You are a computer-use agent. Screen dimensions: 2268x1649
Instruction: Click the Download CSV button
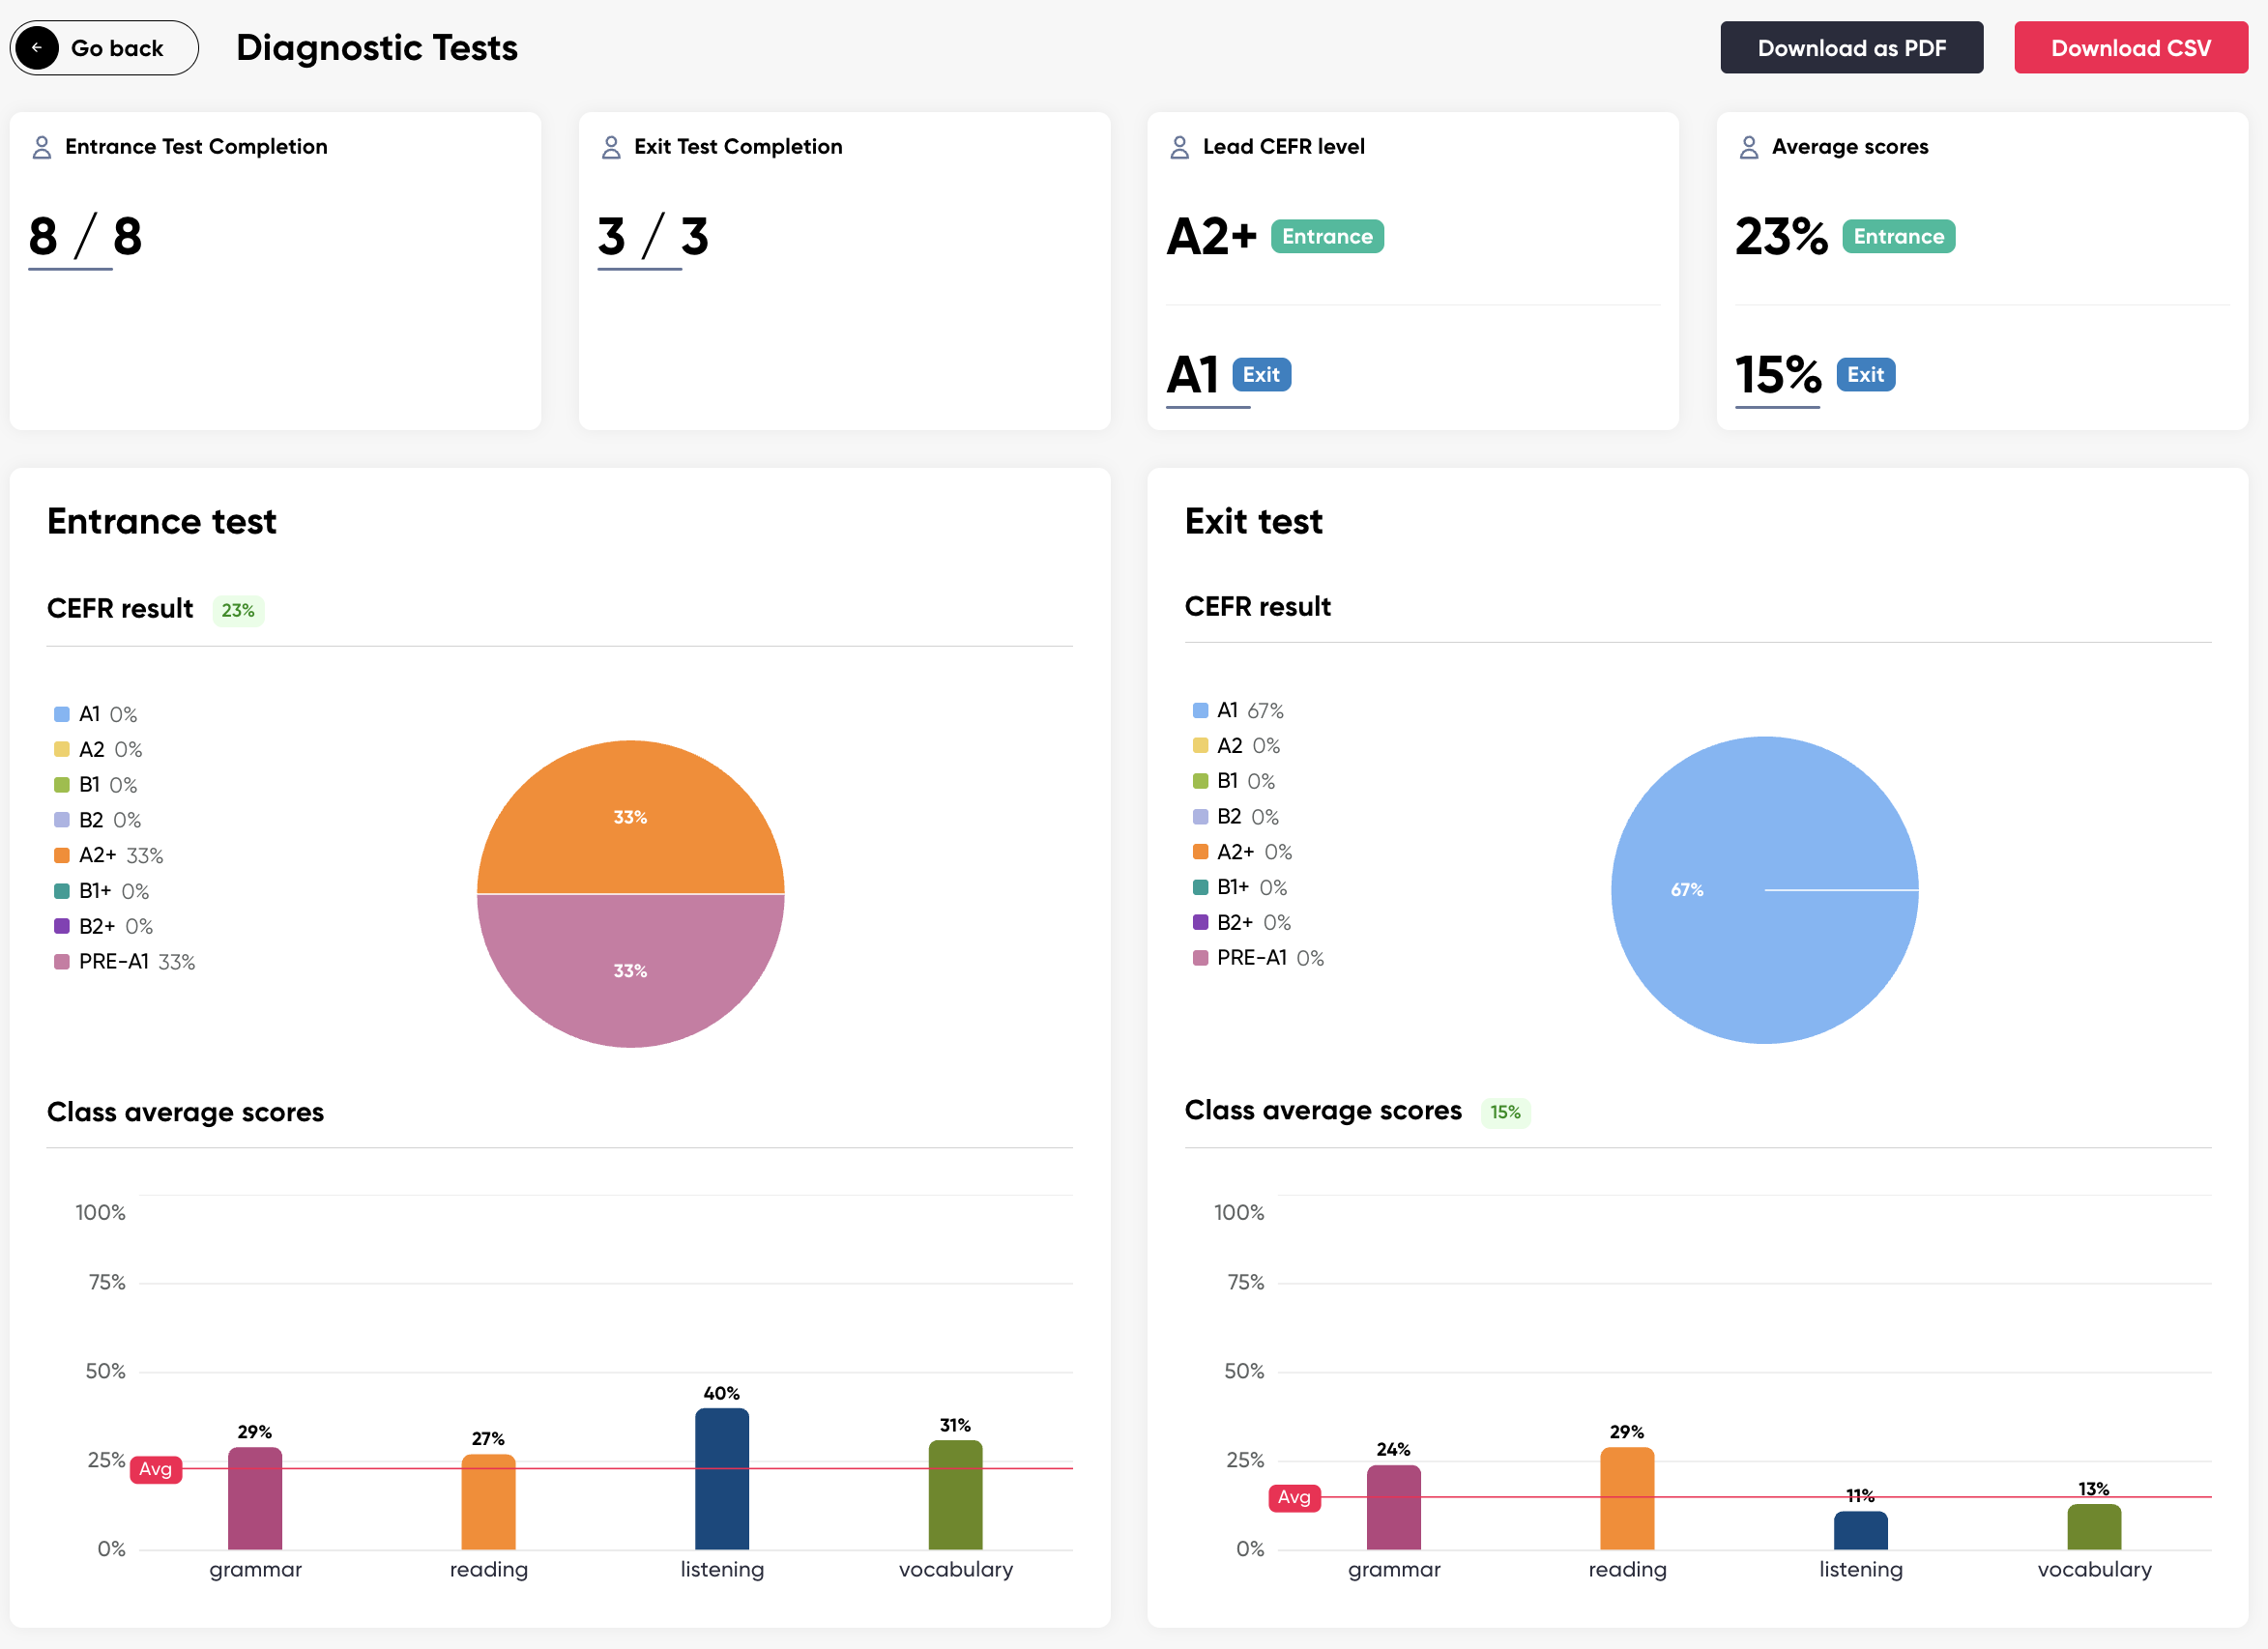coord(2130,48)
